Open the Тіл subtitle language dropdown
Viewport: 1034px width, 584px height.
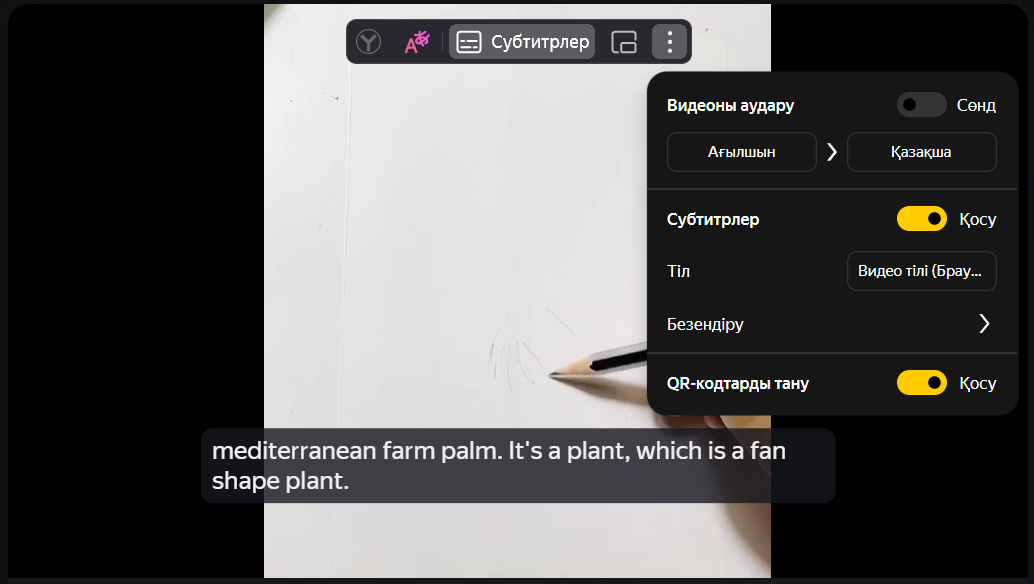point(921,271)
